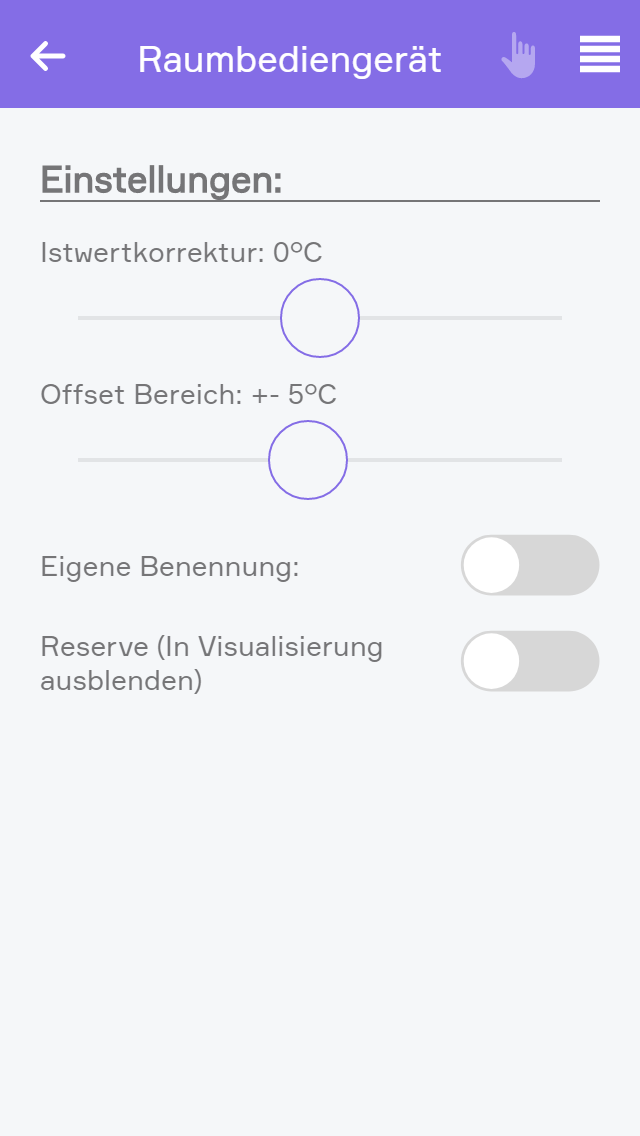Click the Offset Bereich: +- 5°C label
This screenshot has height=1136, width=640.
(x=188, y=395)
